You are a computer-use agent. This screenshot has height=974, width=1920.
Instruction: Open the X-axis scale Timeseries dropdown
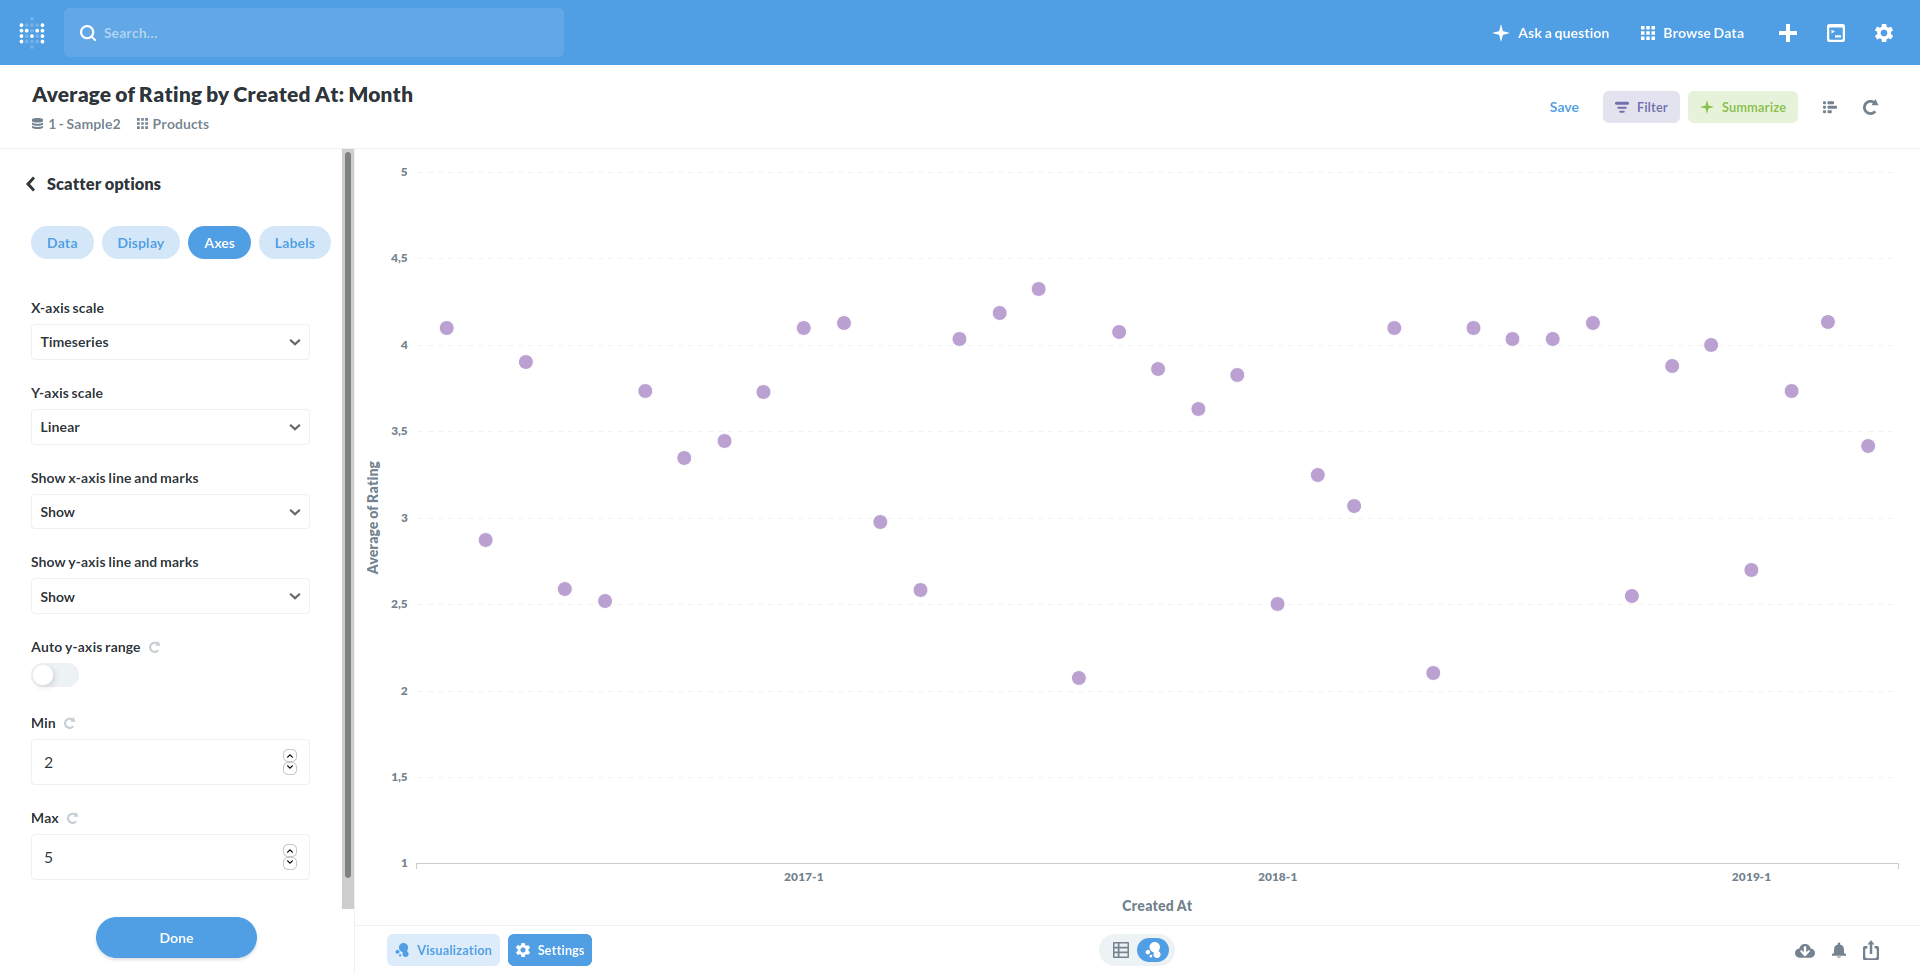pos(169,342)
